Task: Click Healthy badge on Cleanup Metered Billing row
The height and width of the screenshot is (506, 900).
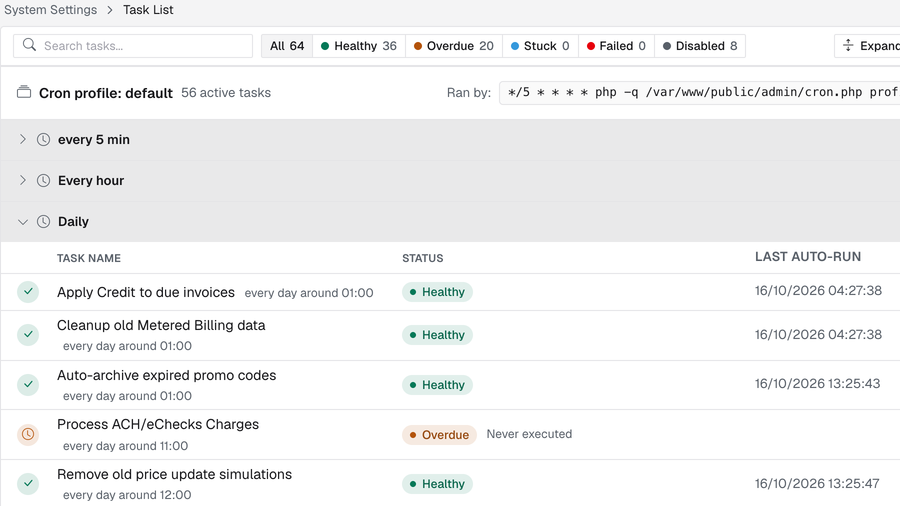Action: 437,335
